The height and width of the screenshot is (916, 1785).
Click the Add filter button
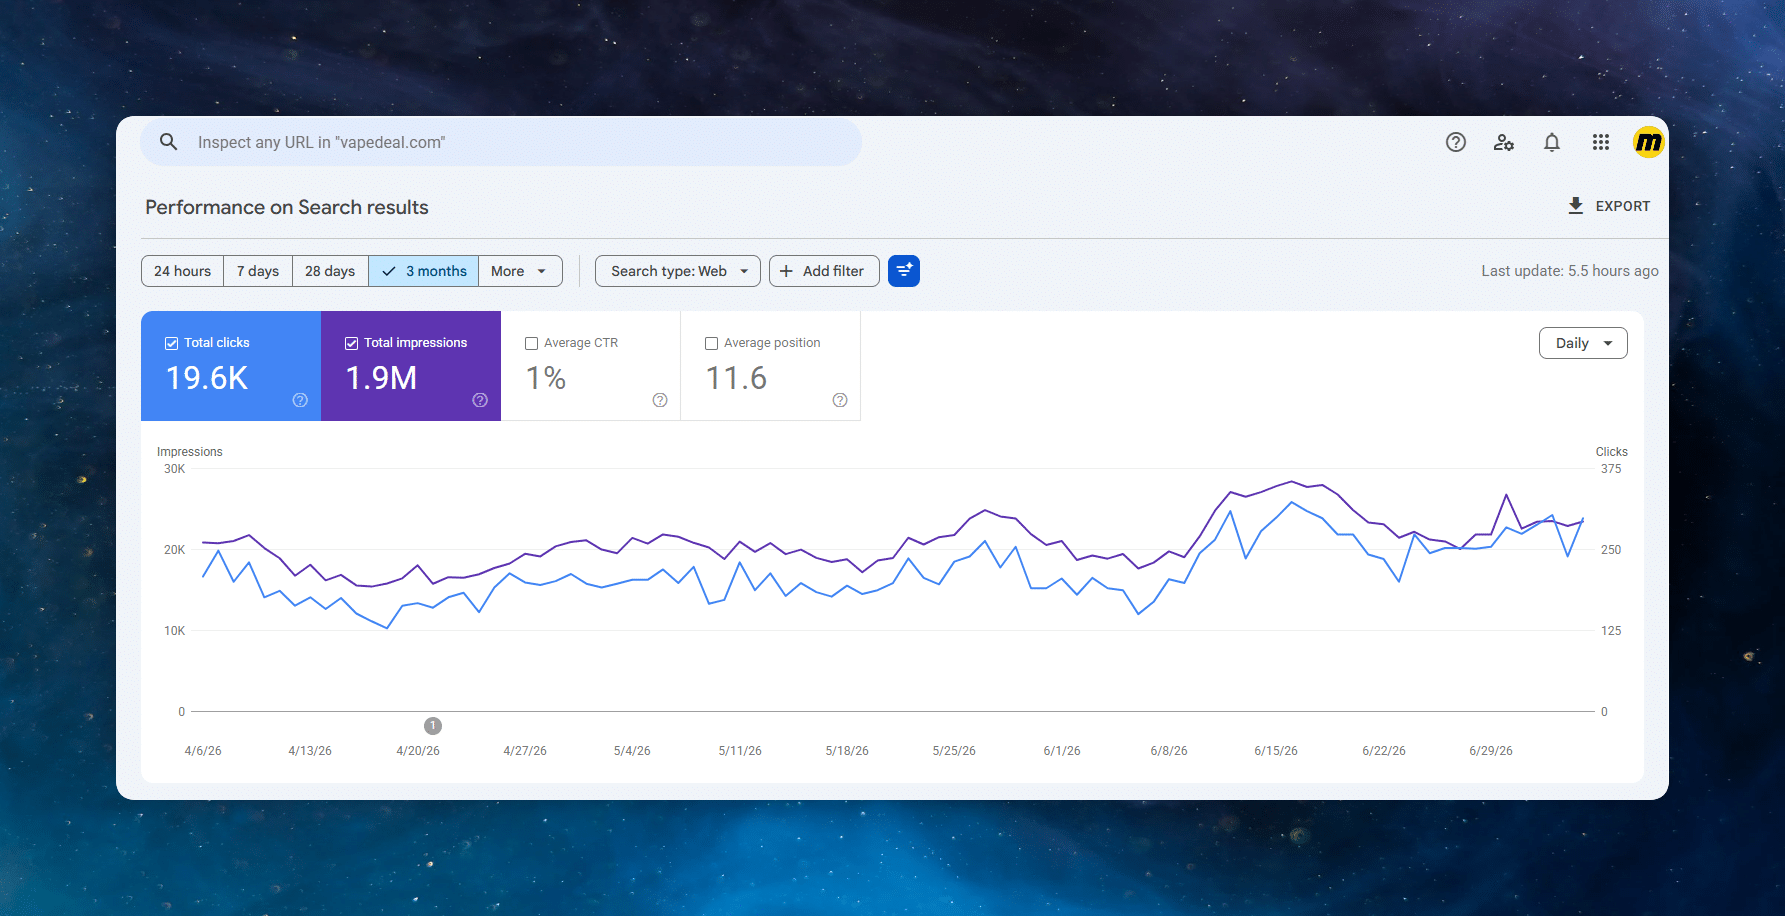coord(824,271)
